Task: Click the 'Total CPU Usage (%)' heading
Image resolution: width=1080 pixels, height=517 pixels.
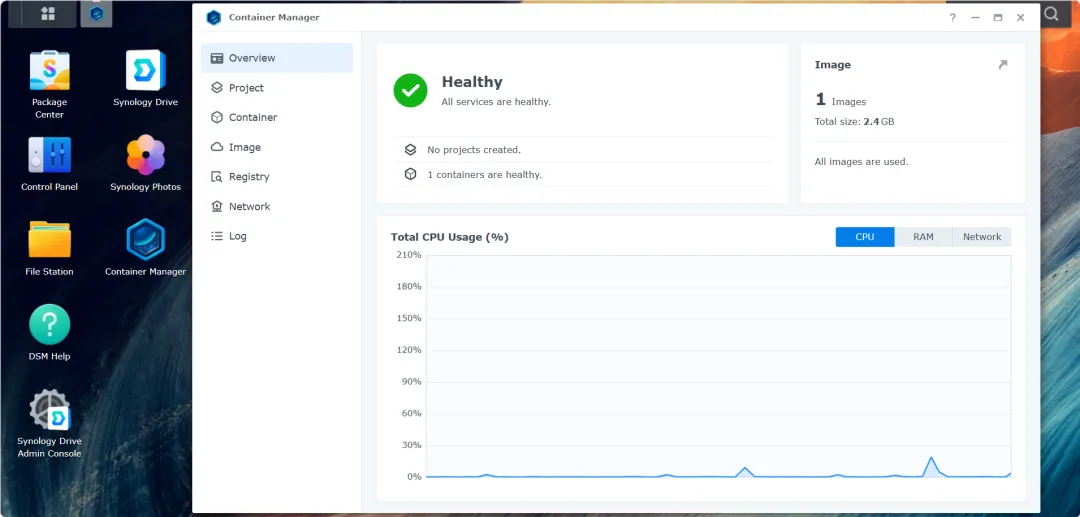Action: point(450,237)
